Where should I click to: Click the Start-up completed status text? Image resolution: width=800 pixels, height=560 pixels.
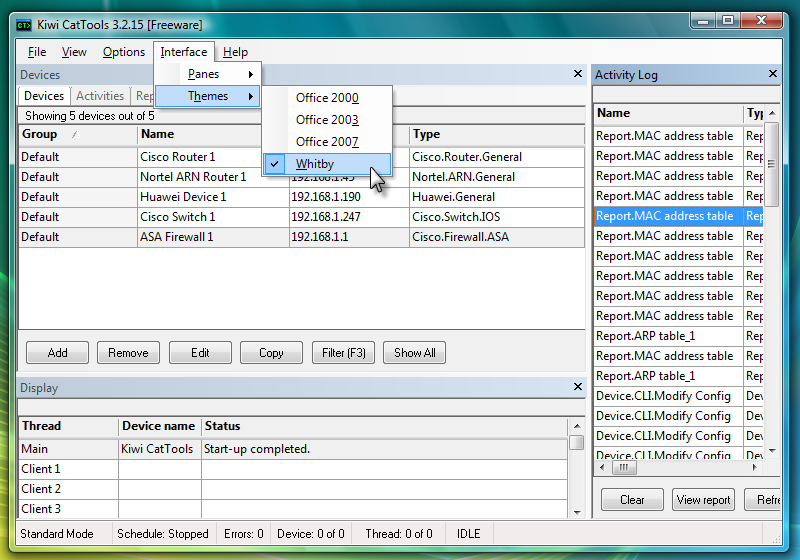pyautogui.click(x=257, y=449)
